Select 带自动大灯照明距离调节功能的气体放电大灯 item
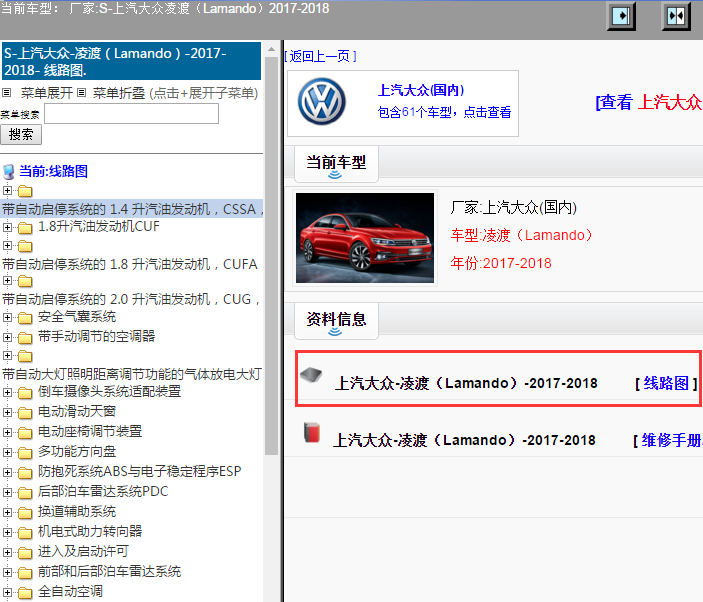Screen dimensions: 703x602 [x=132, y=374]
